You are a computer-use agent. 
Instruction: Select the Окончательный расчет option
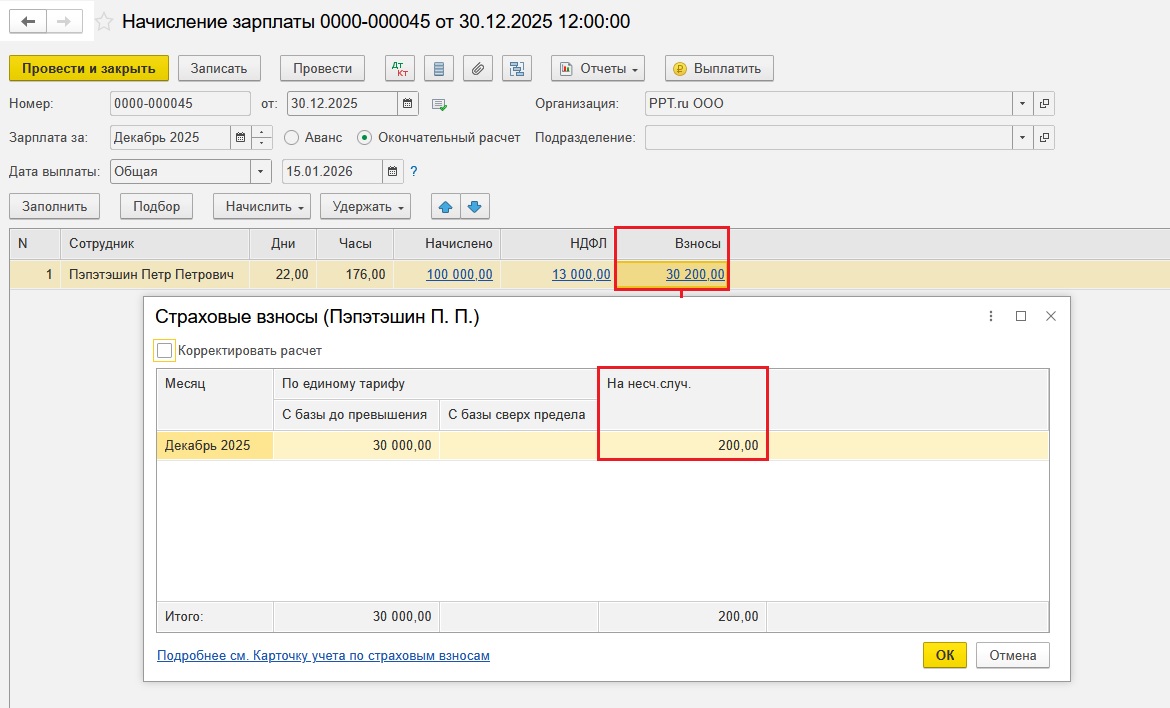(365, 137)
